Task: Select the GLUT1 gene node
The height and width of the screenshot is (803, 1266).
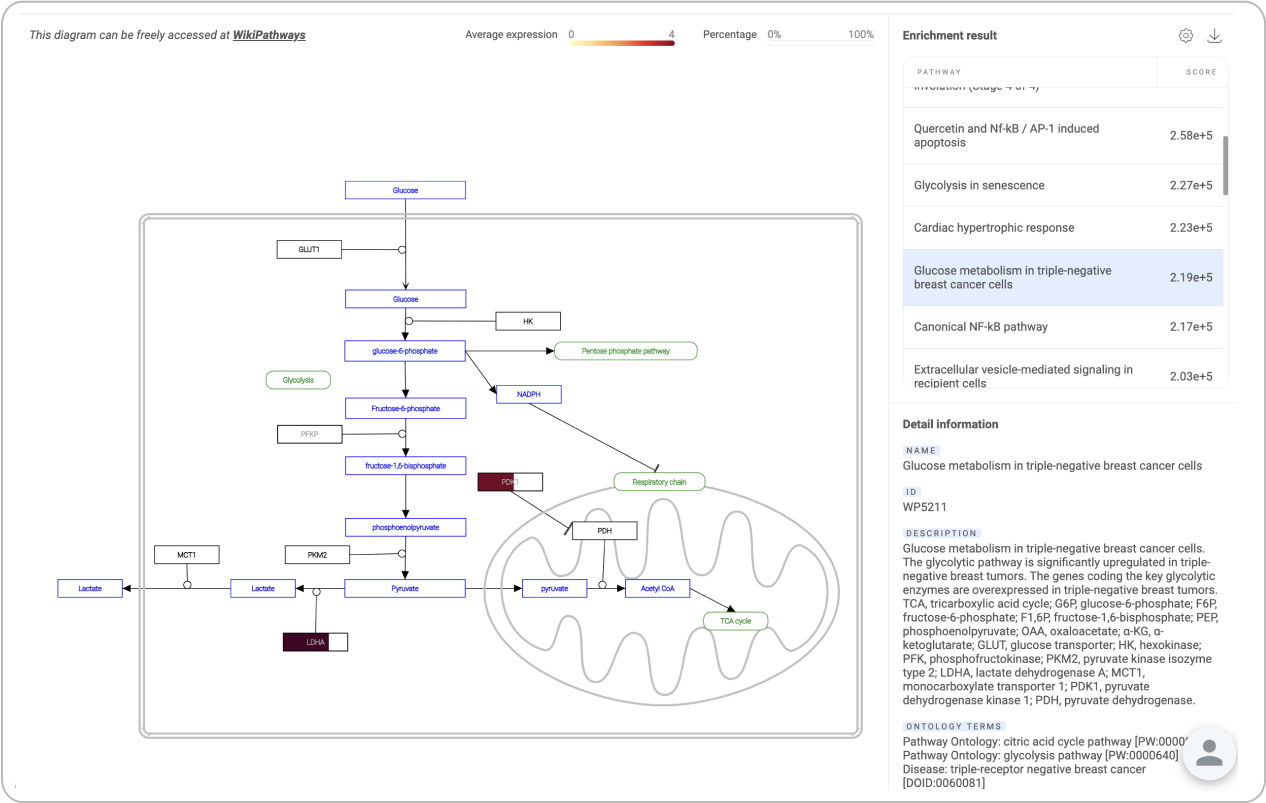Action: (x=309, y=249)
